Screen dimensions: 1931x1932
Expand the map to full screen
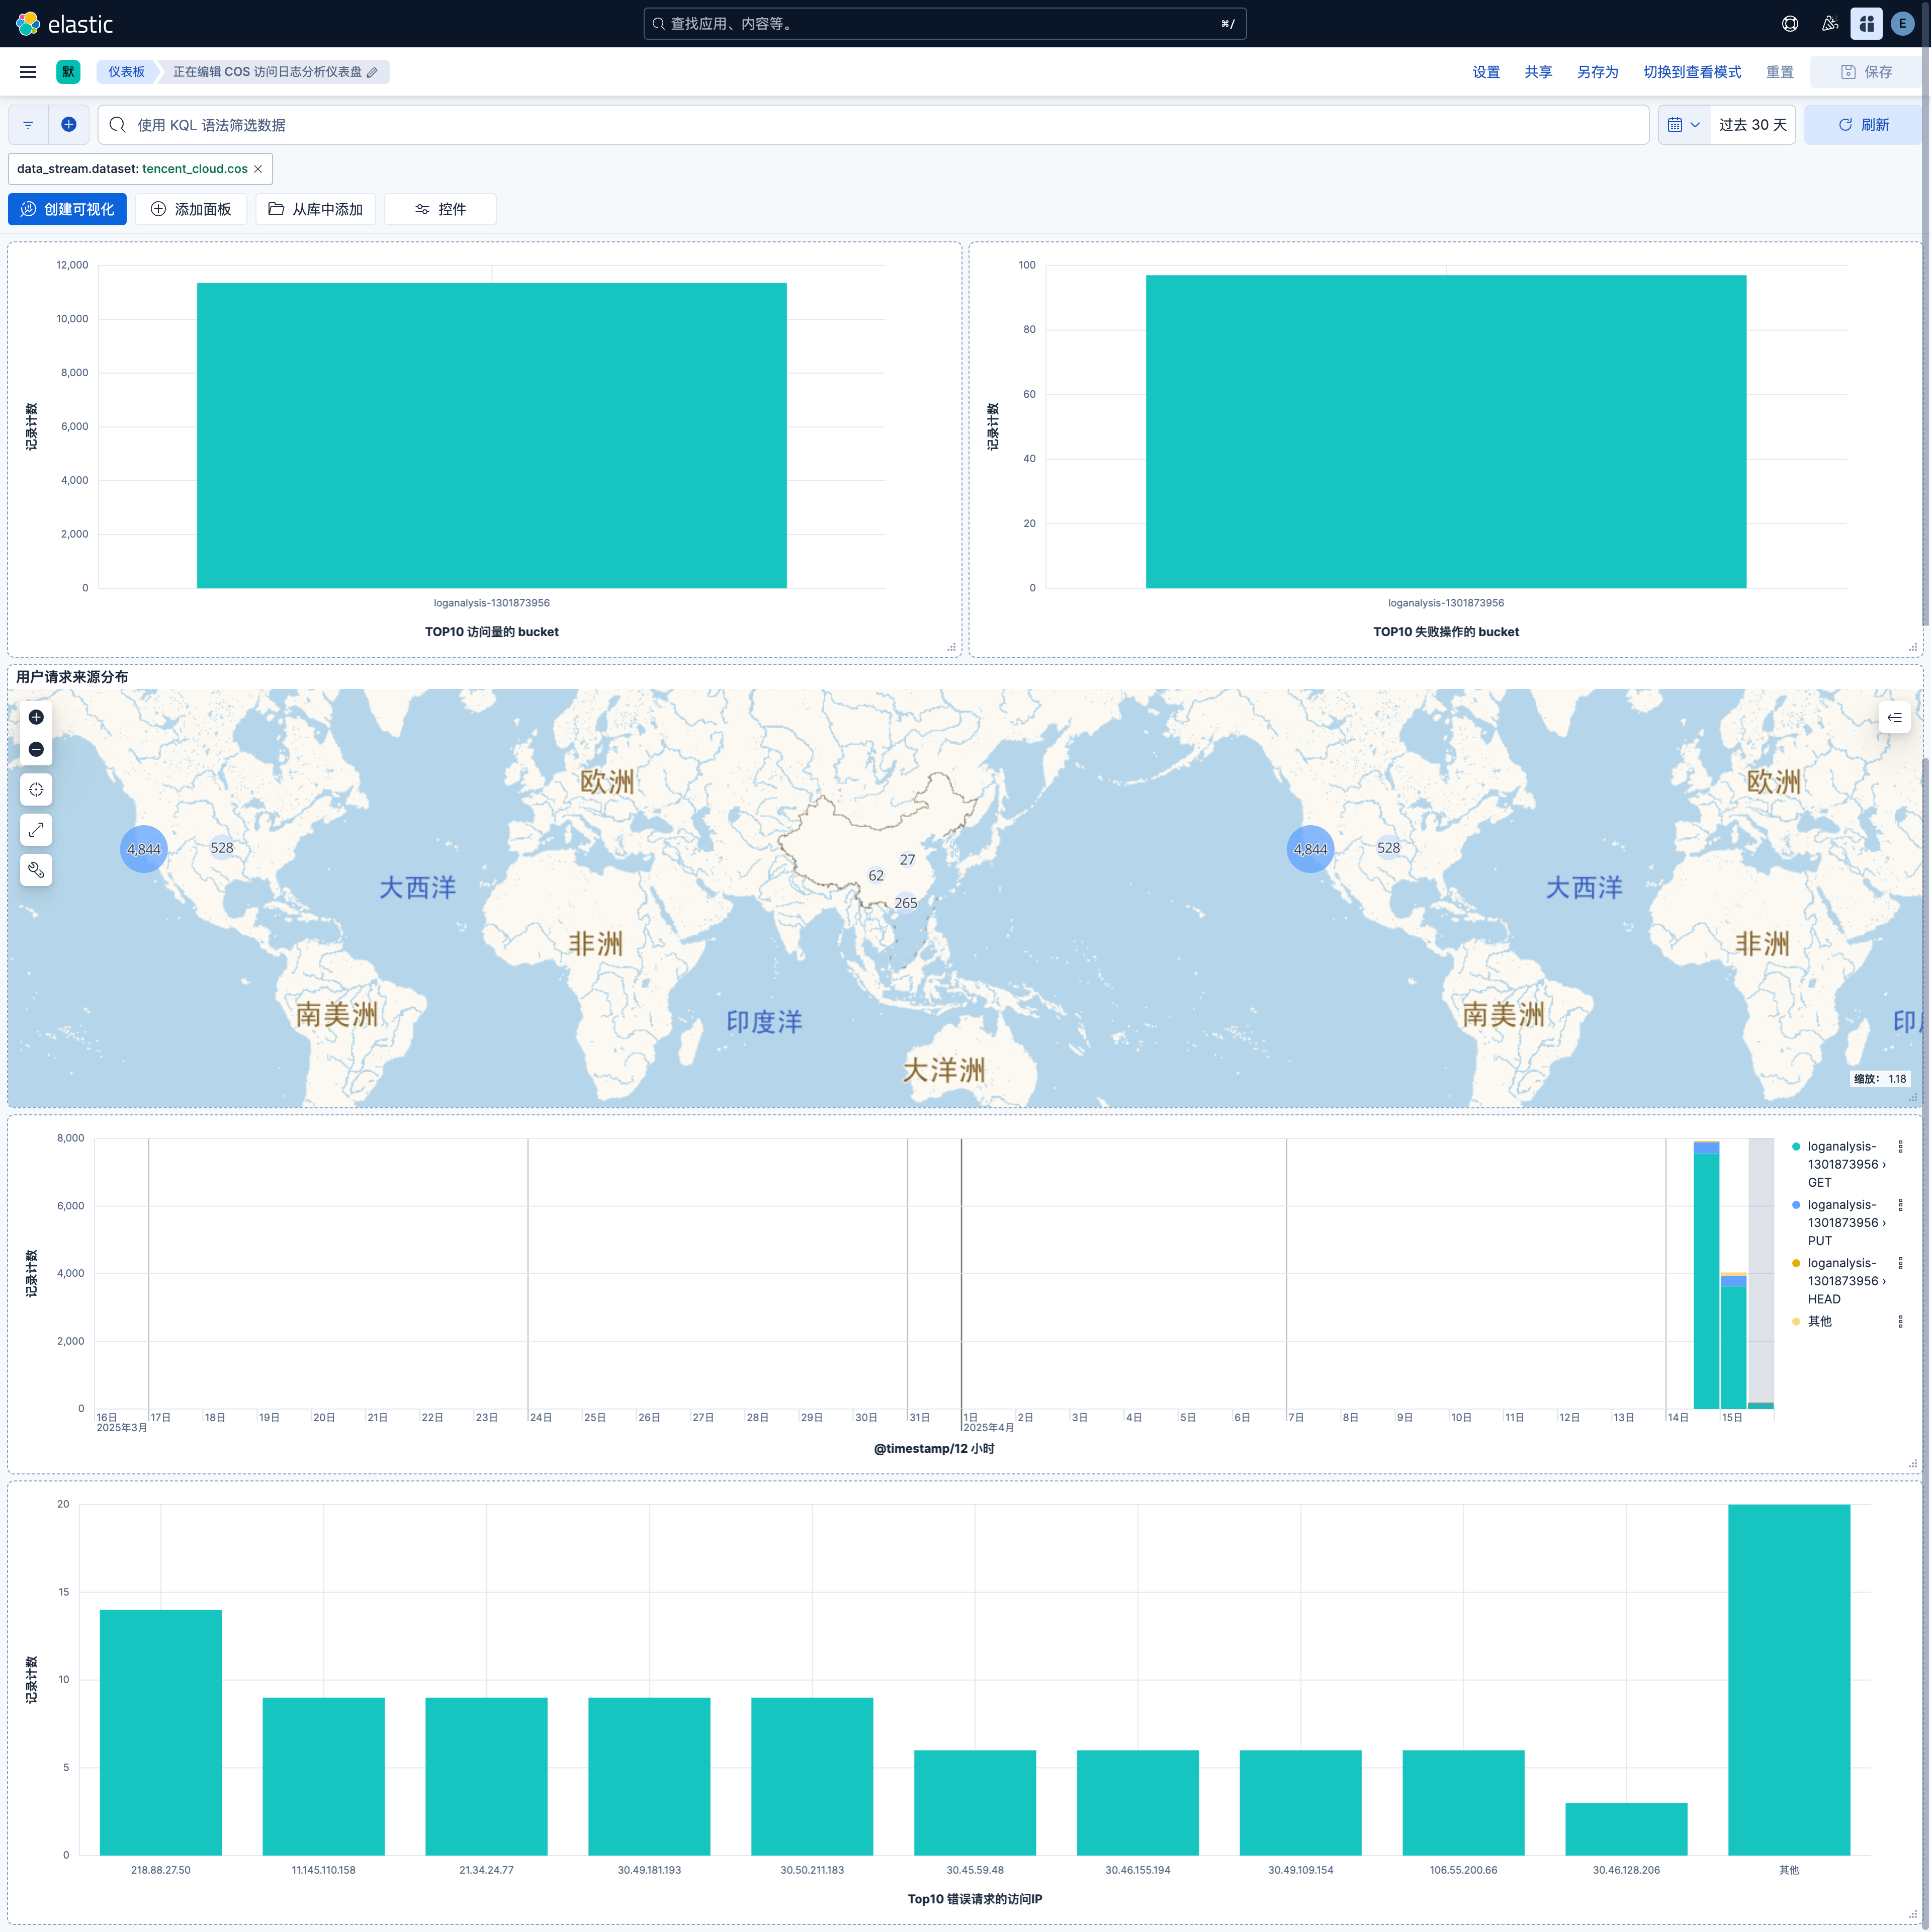coord(36,830)
